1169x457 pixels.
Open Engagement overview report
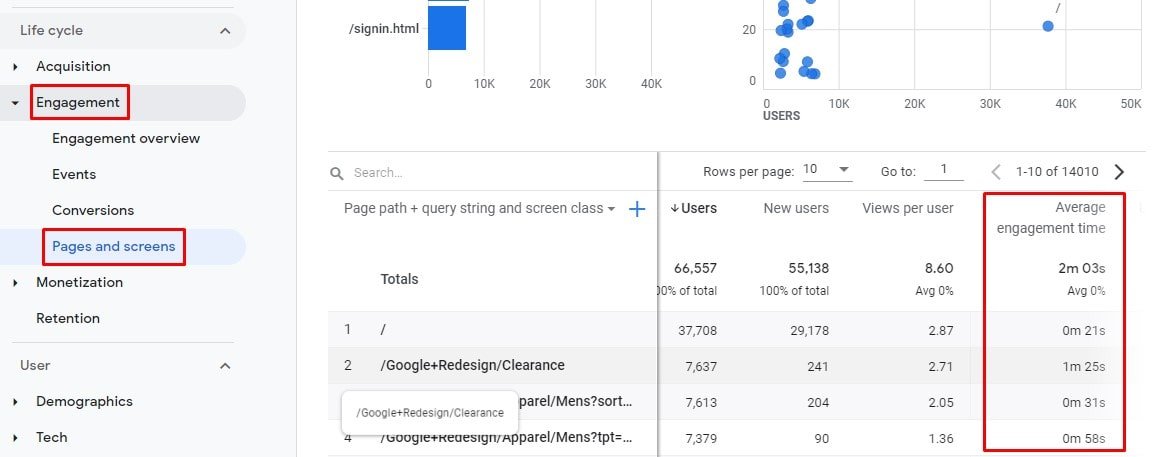pos(126,139)
